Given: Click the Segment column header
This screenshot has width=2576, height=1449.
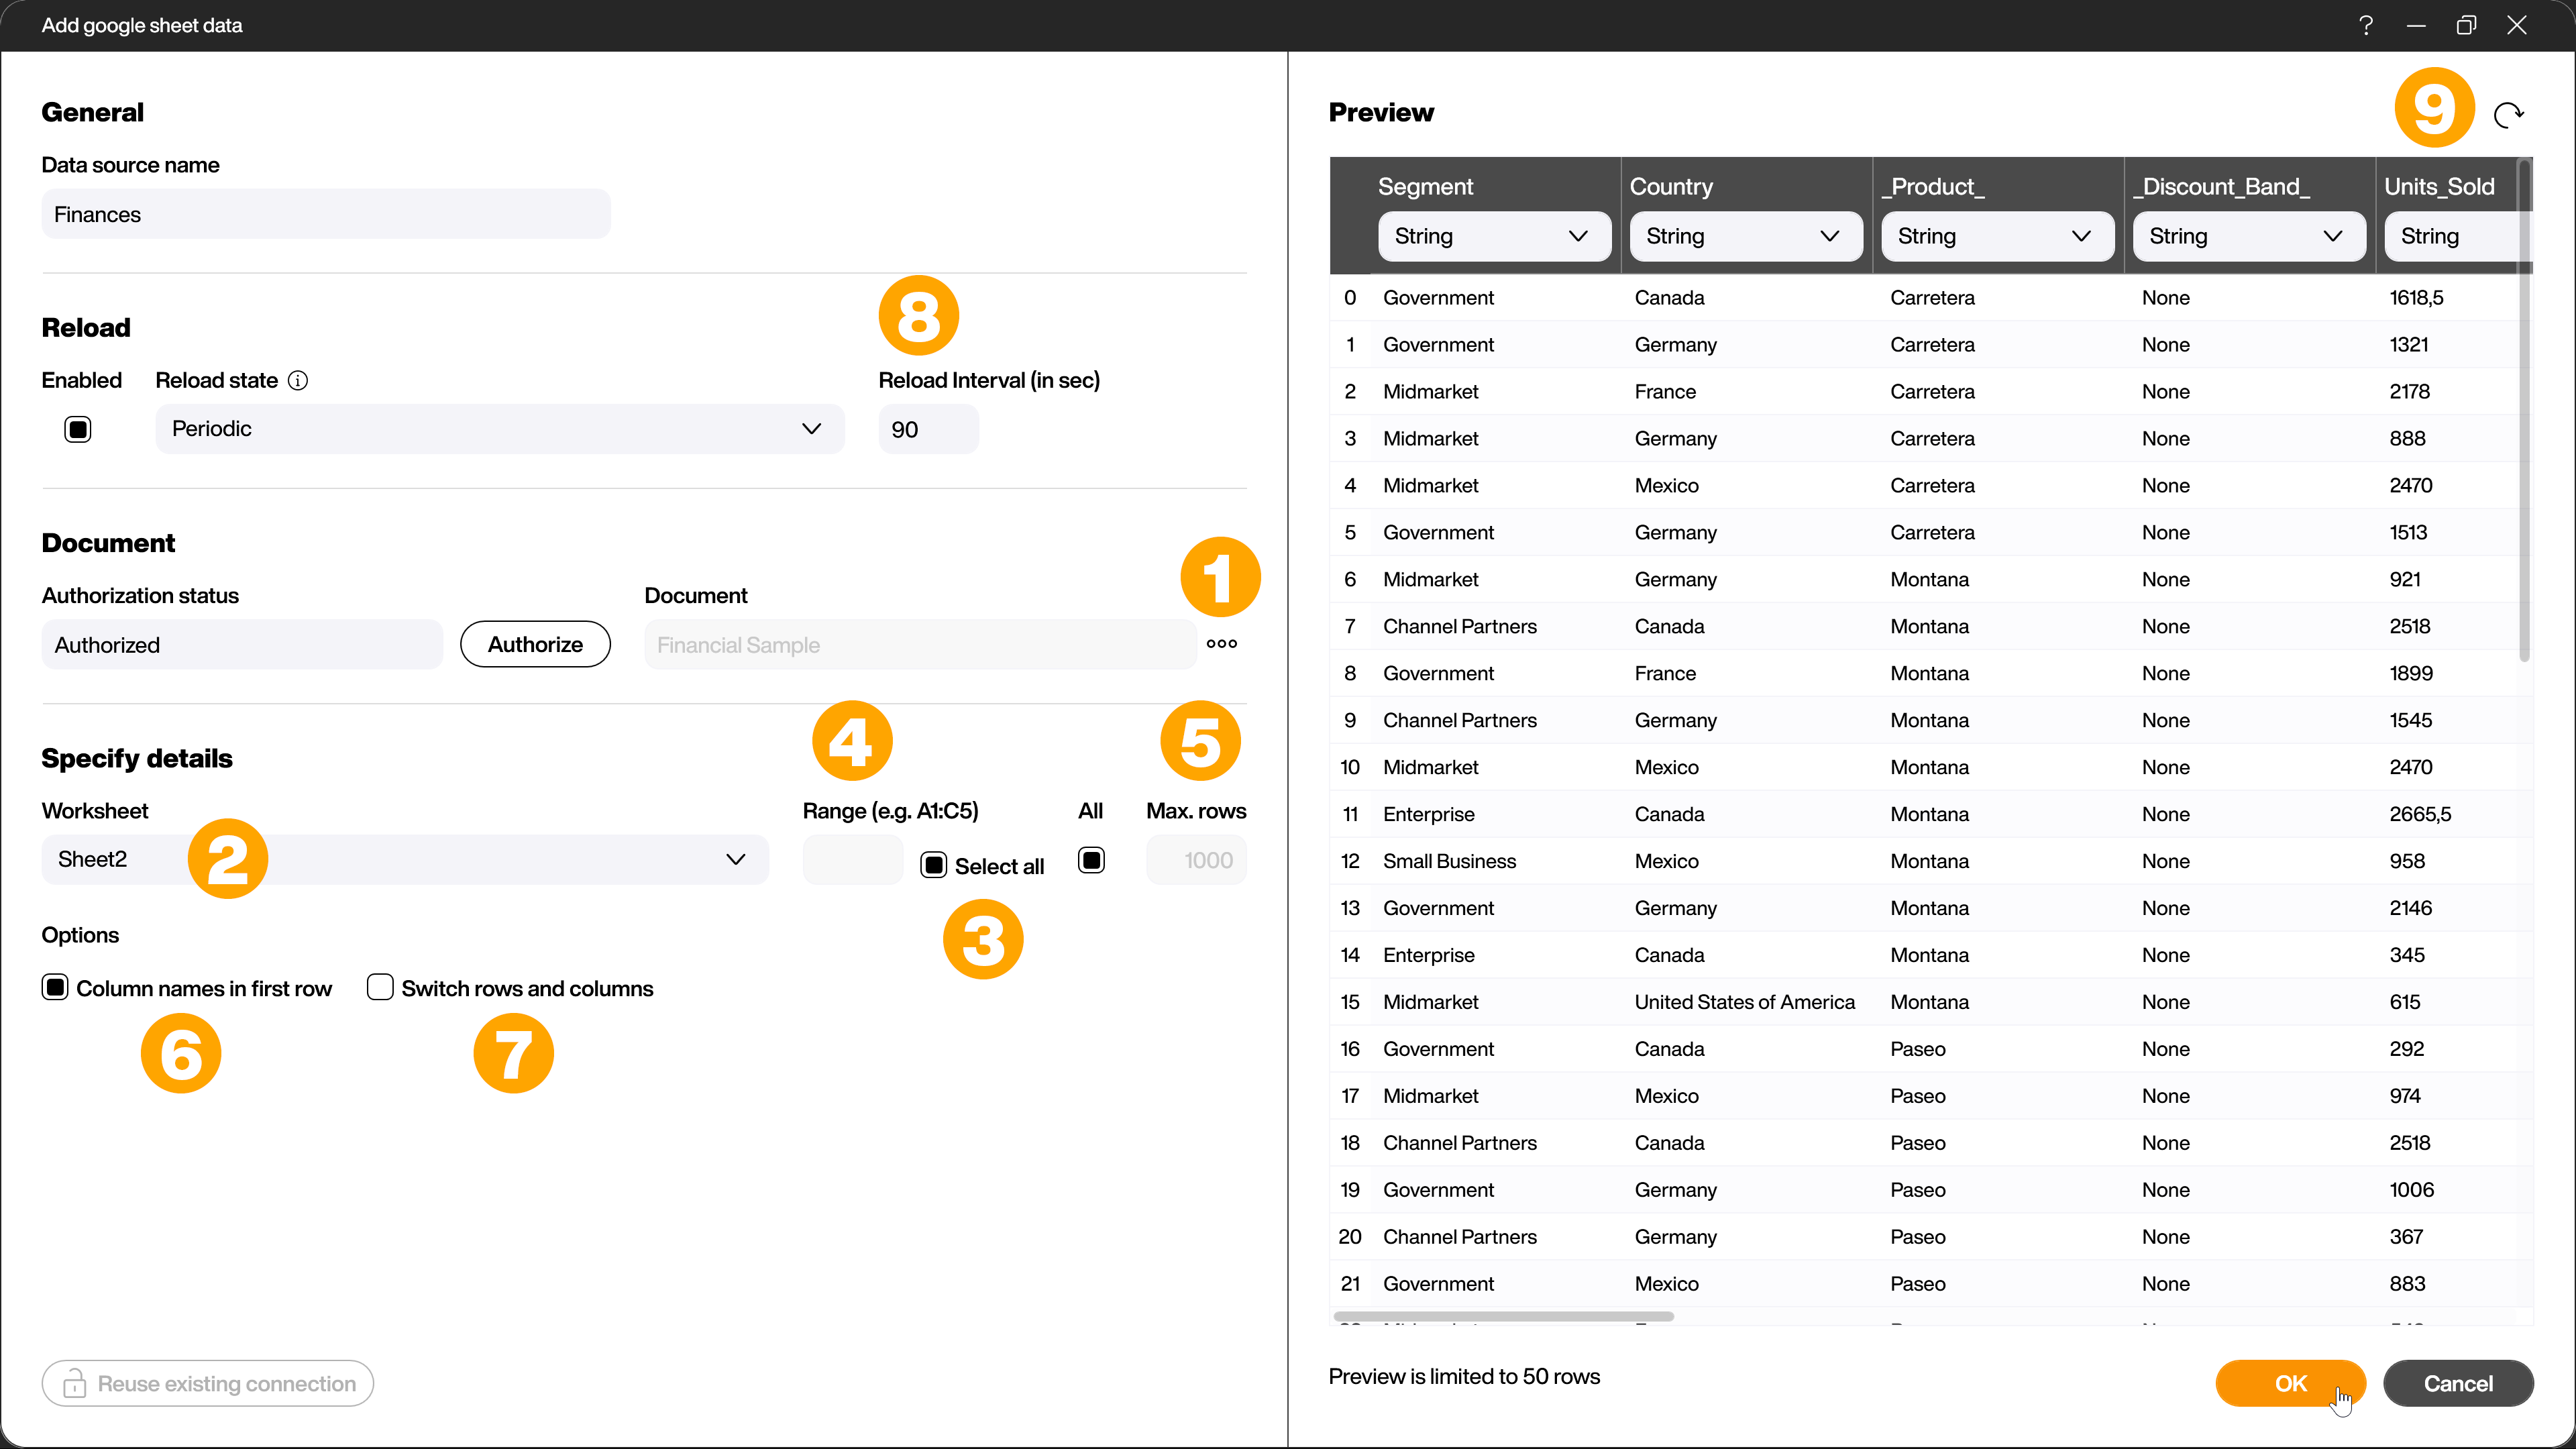Looking at the screenshot, I should (x=1425, y=187).
